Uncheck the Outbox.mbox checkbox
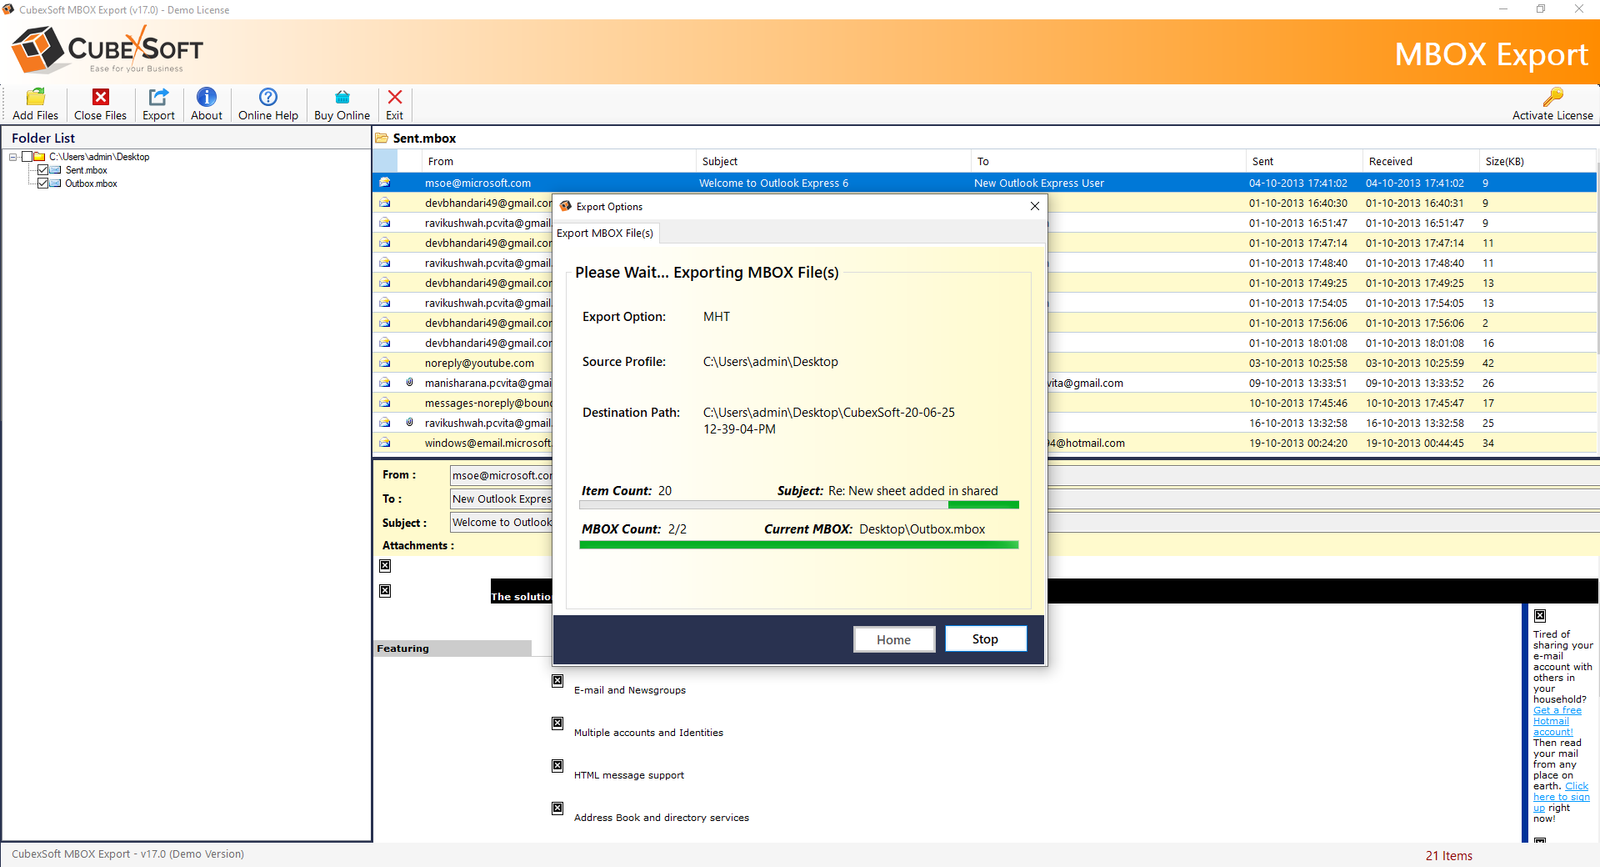This screenshot has width=1600, height=867. (43, 183)
